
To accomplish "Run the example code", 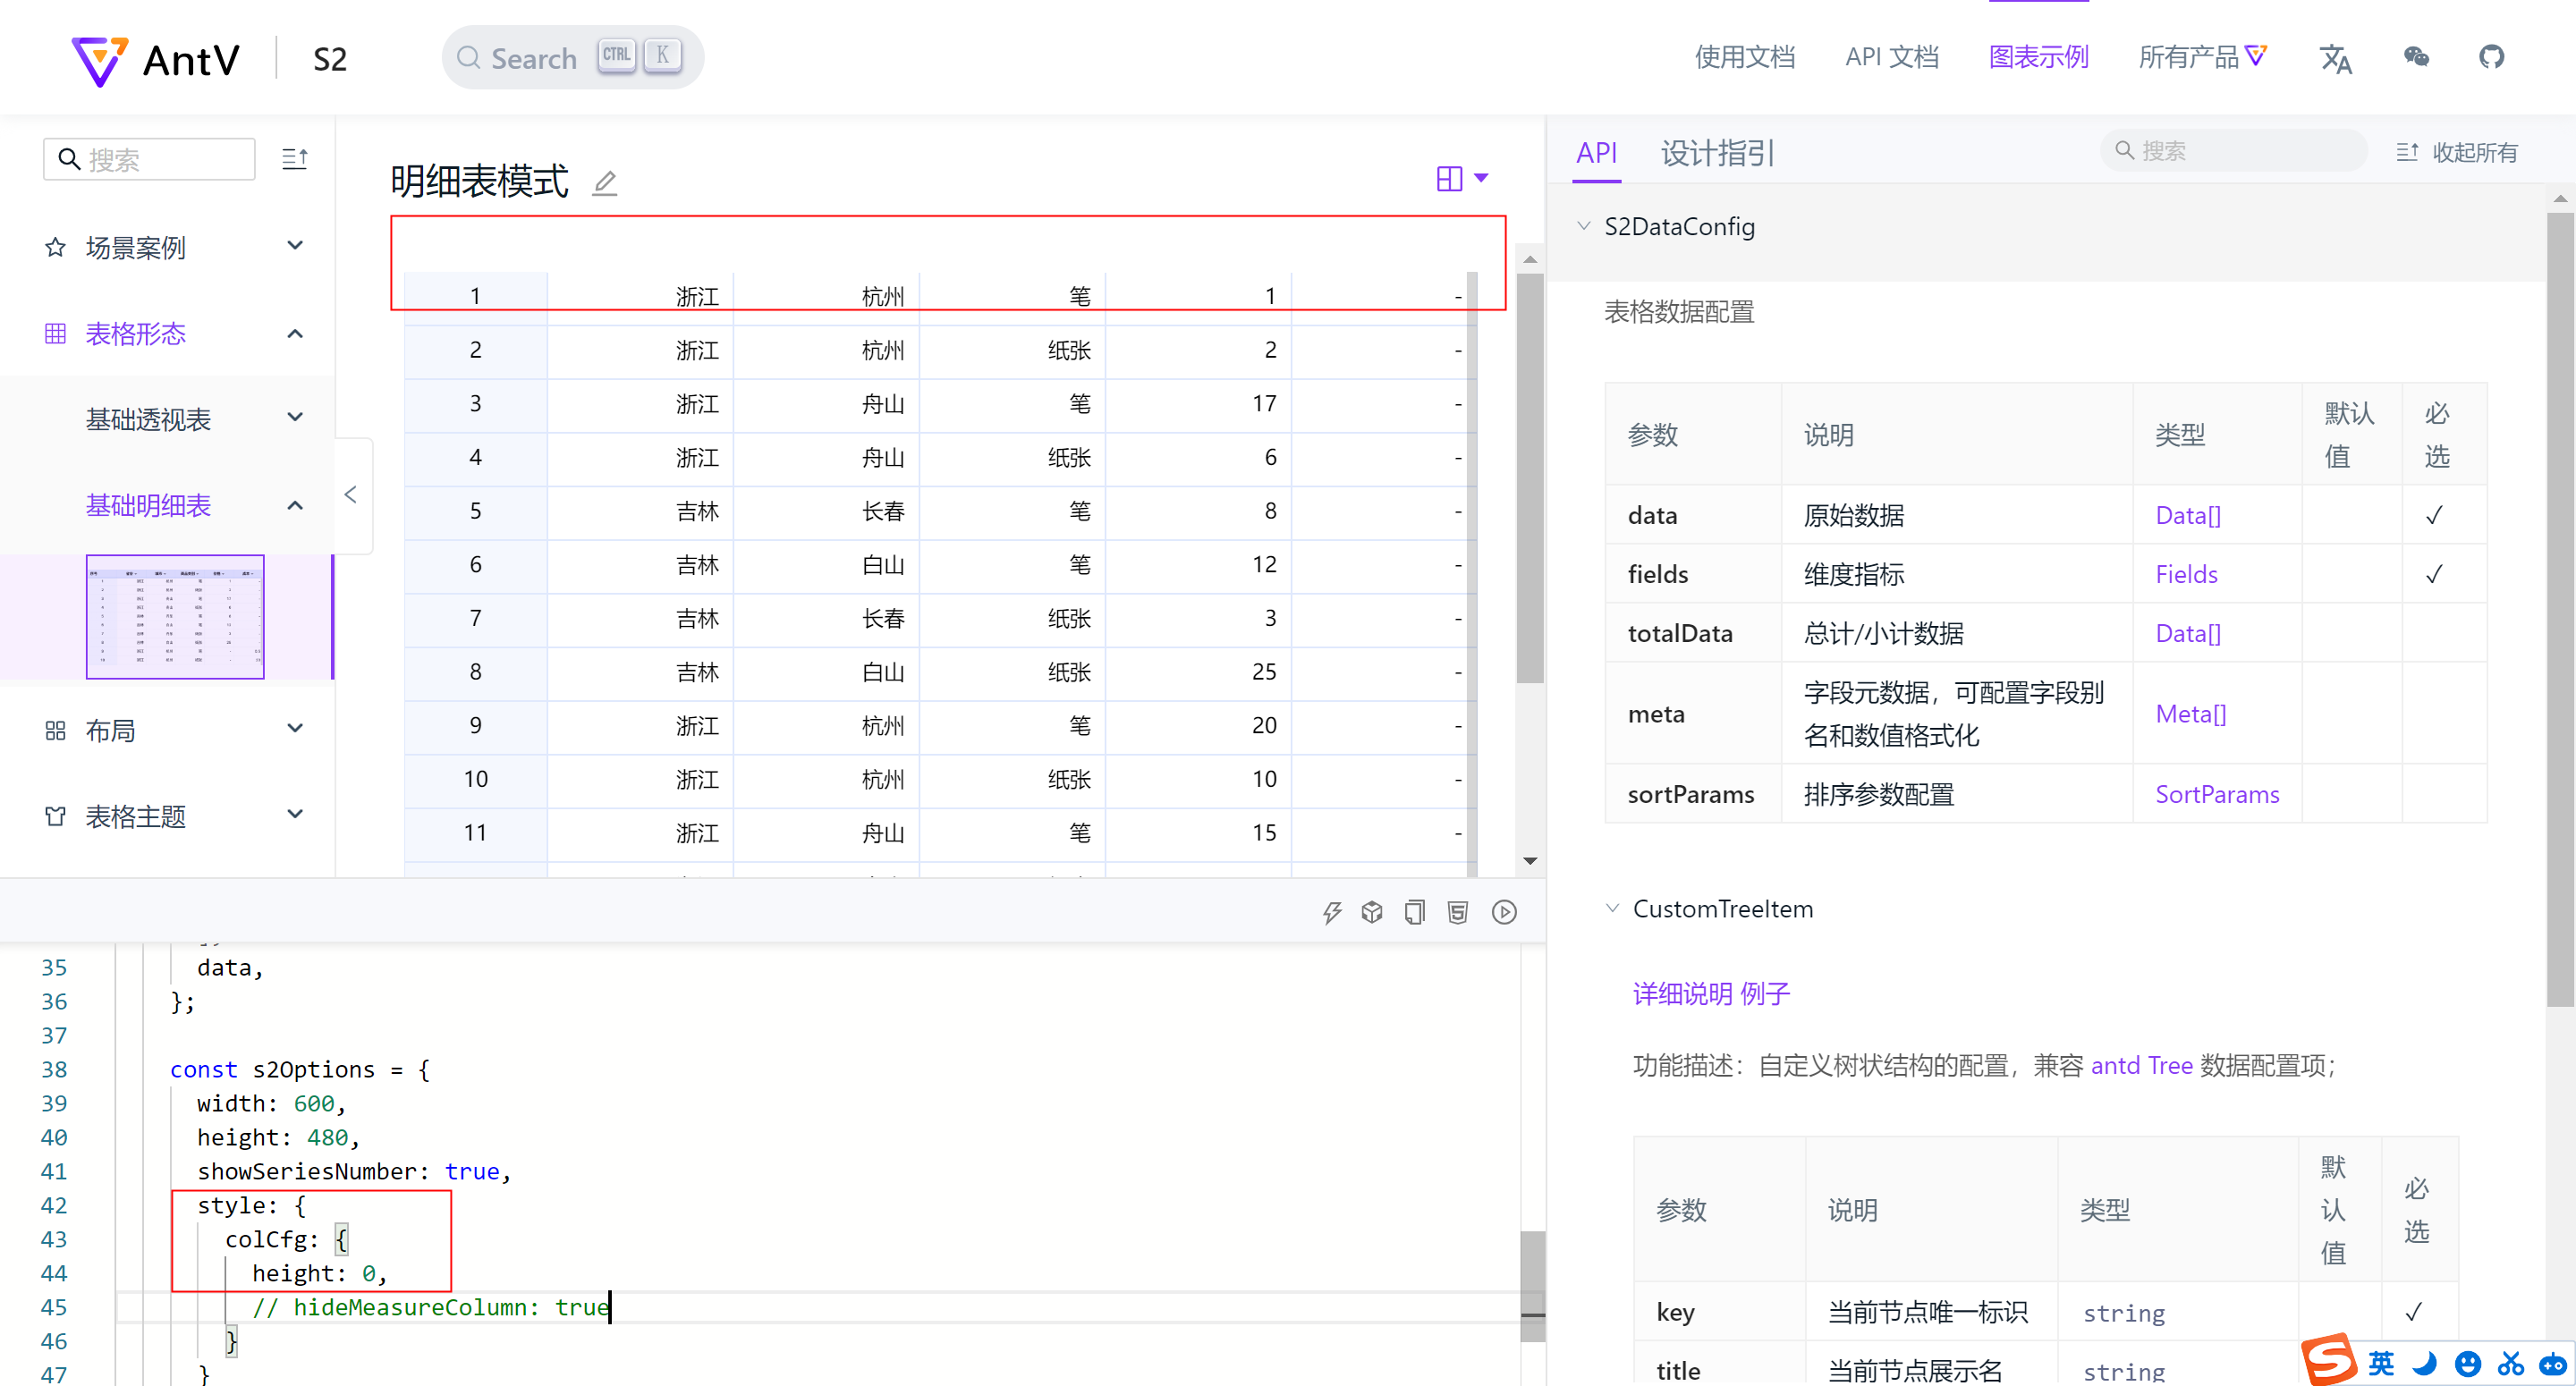I will pyautogui.click(x=1504, y=911).
